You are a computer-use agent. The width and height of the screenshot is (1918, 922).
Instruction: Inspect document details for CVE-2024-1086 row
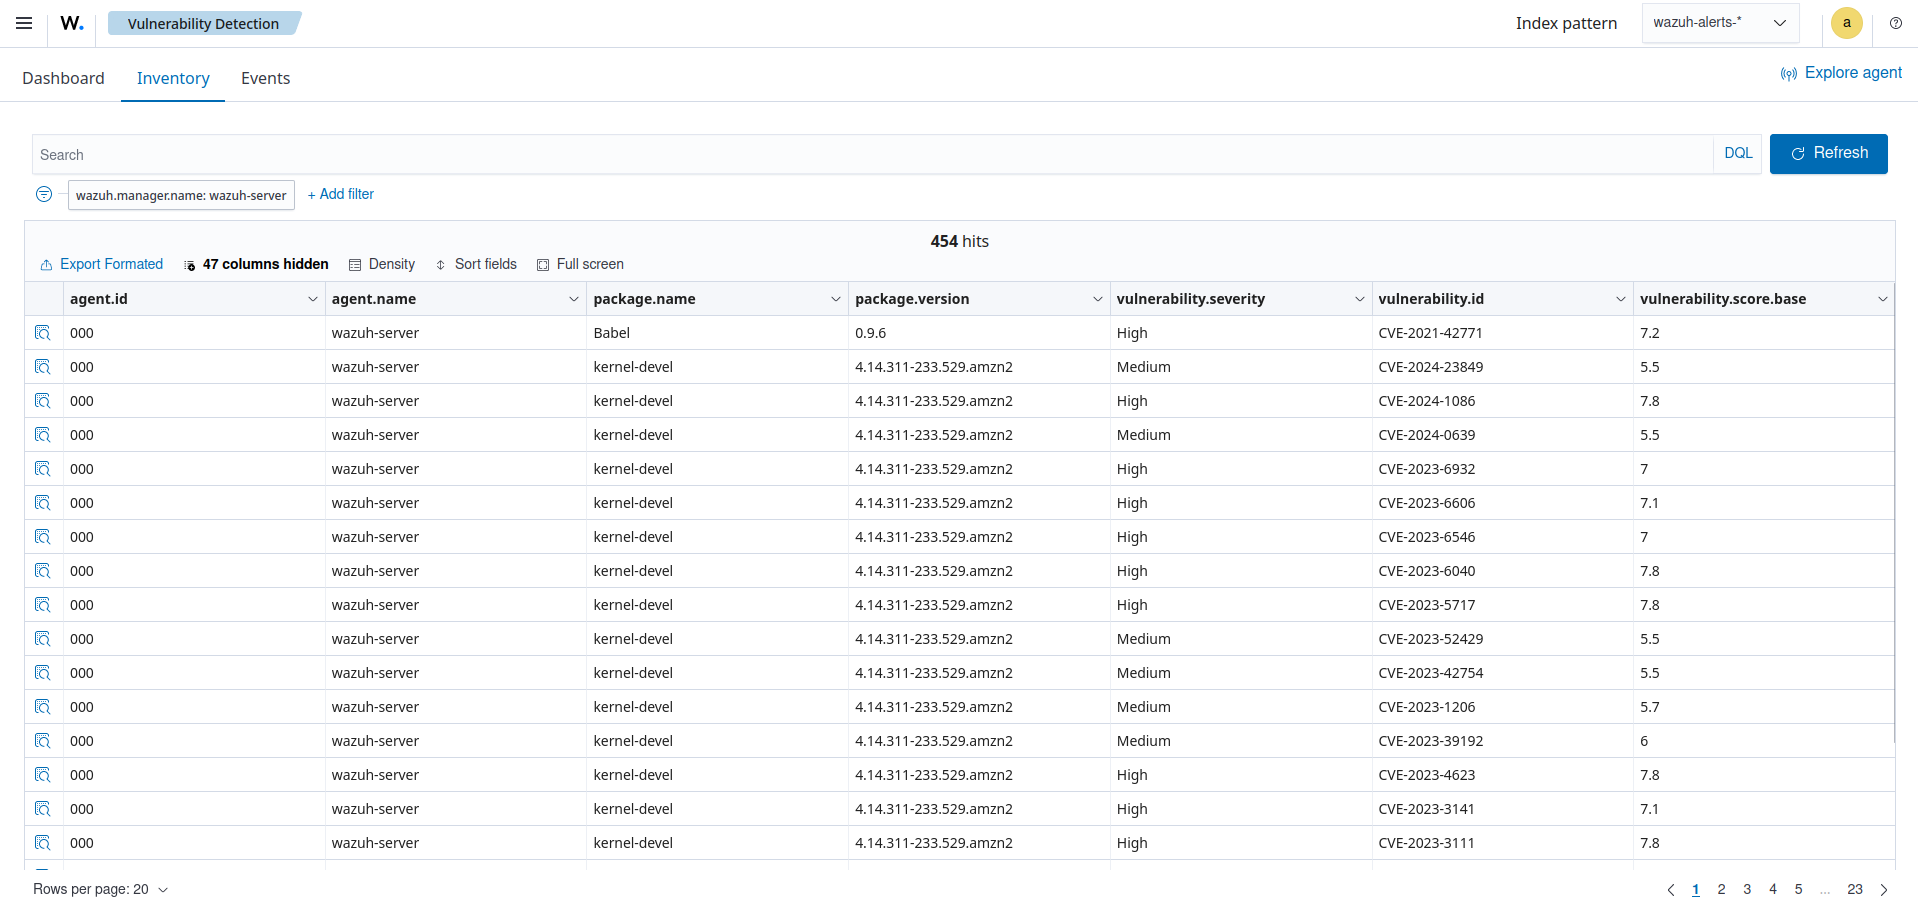(43, 401)
